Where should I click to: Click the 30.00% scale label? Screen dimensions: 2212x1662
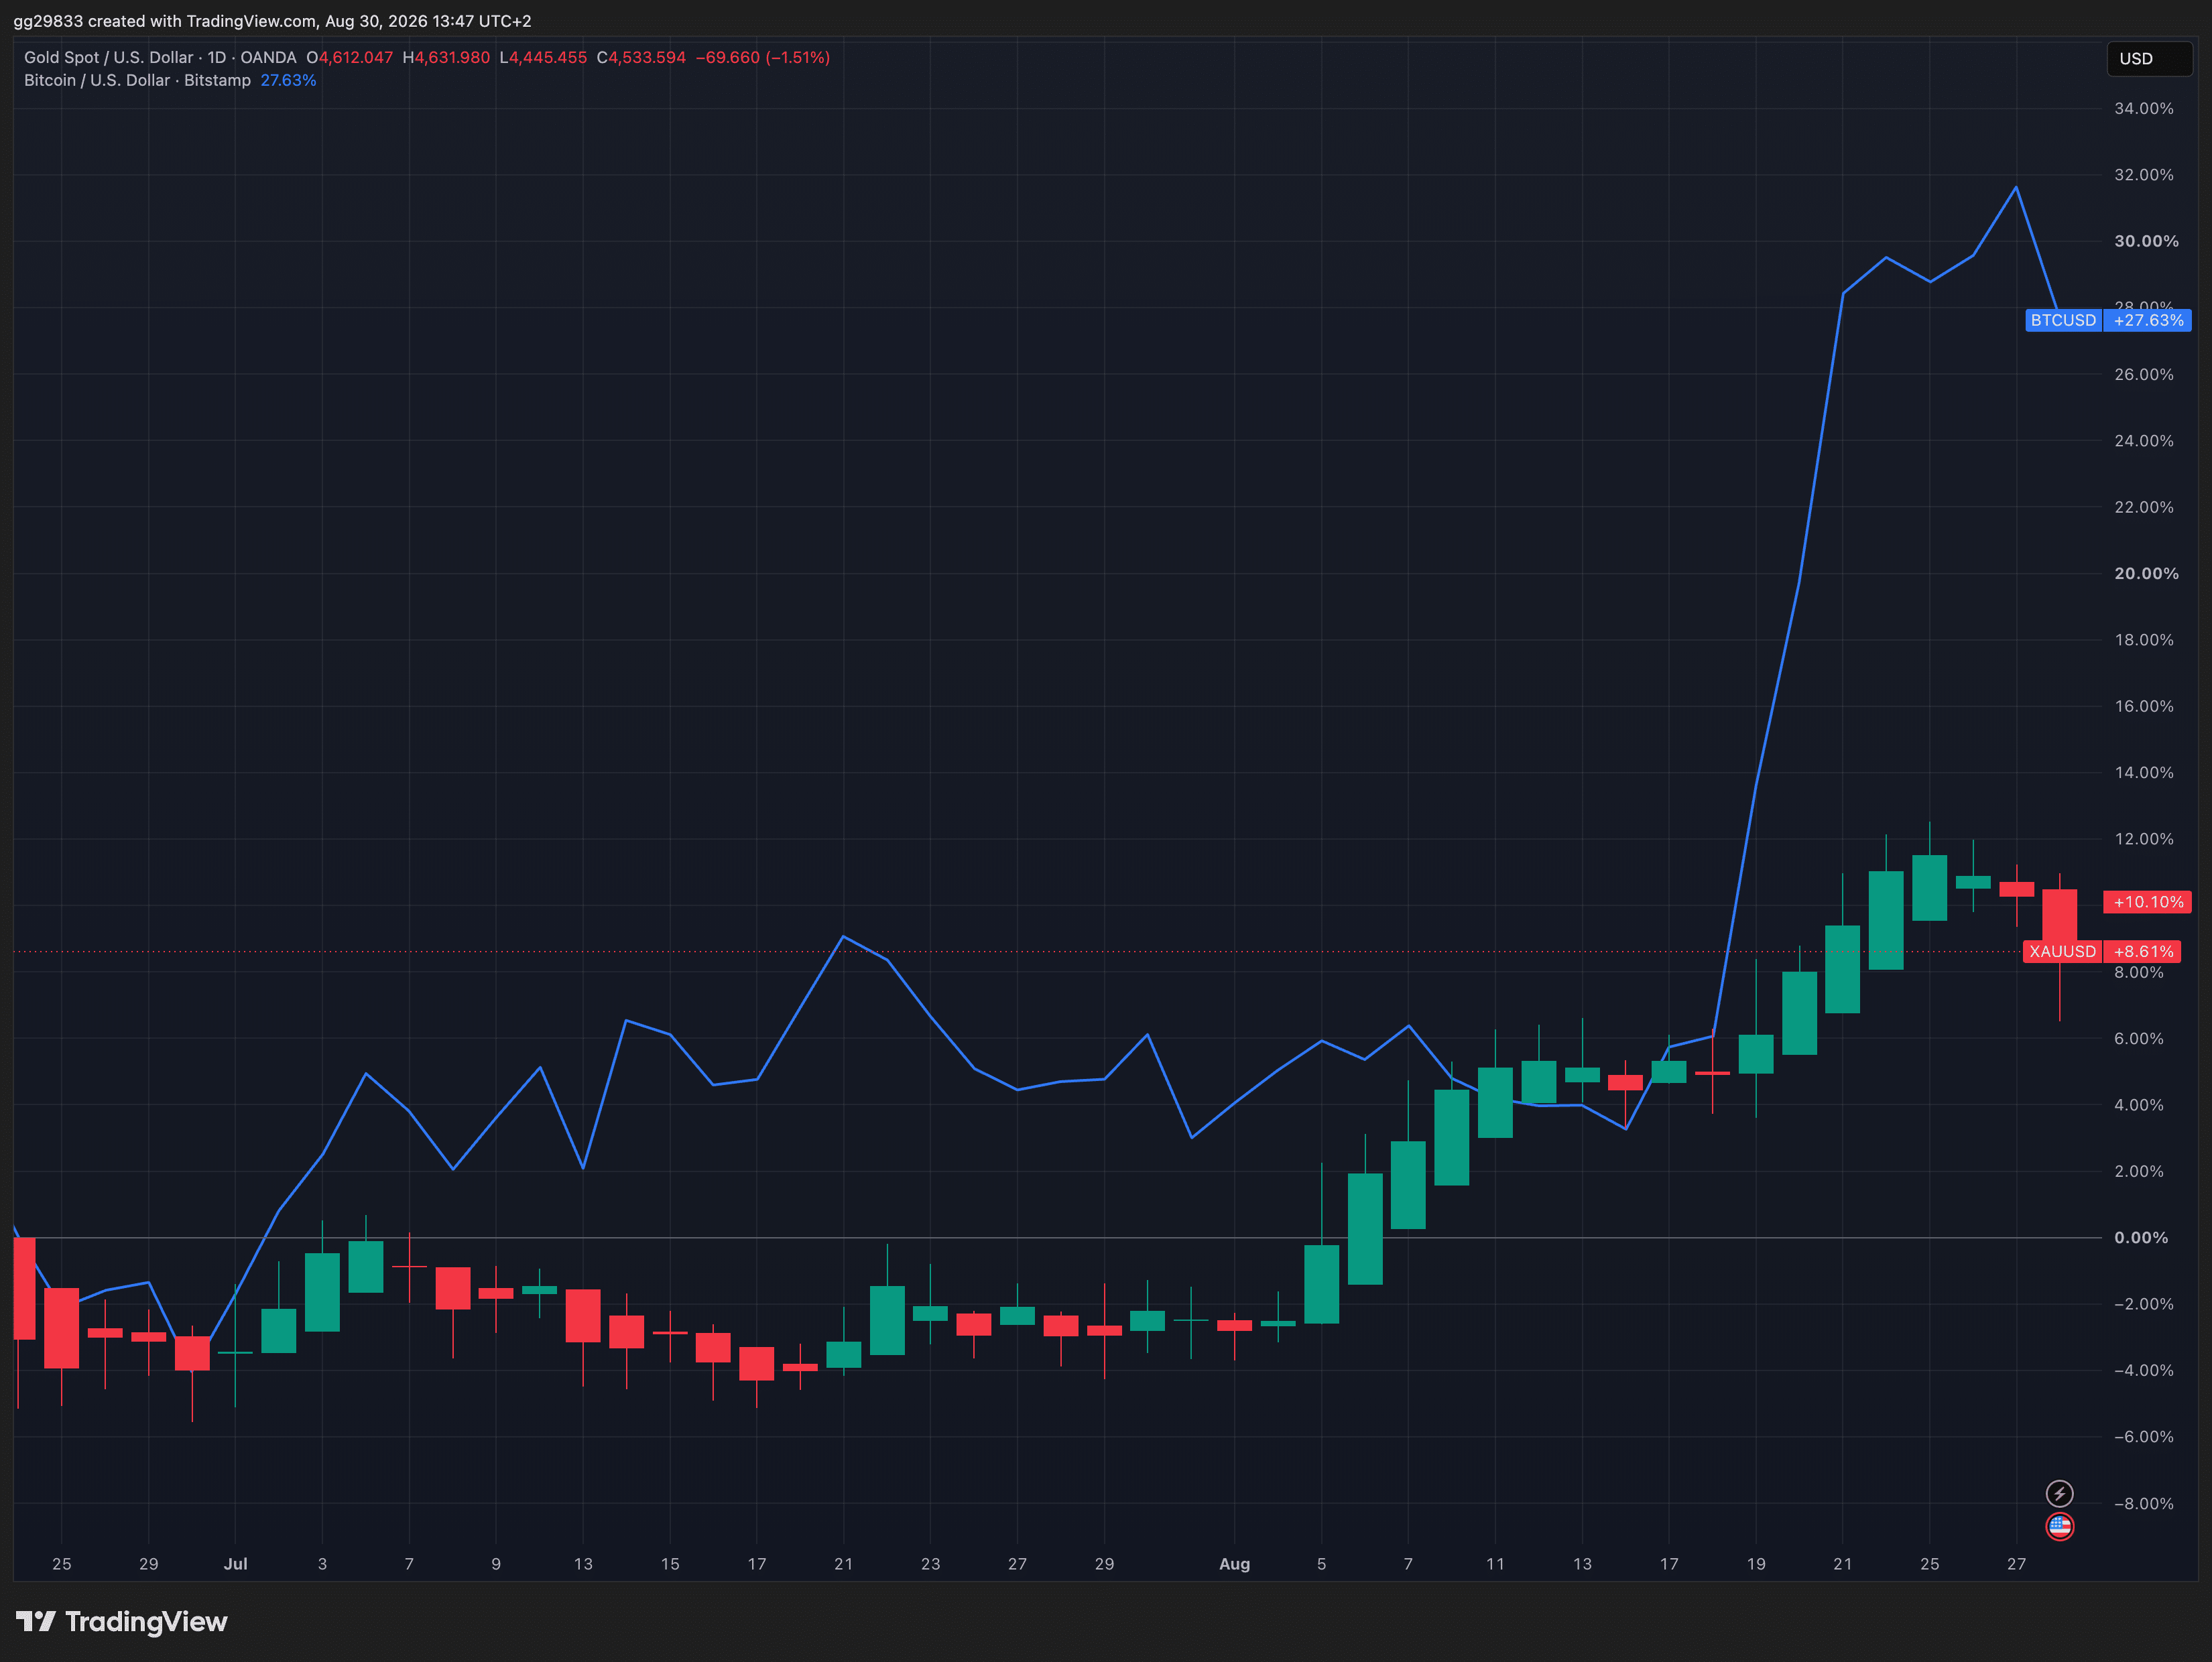tap(2146, 241)
